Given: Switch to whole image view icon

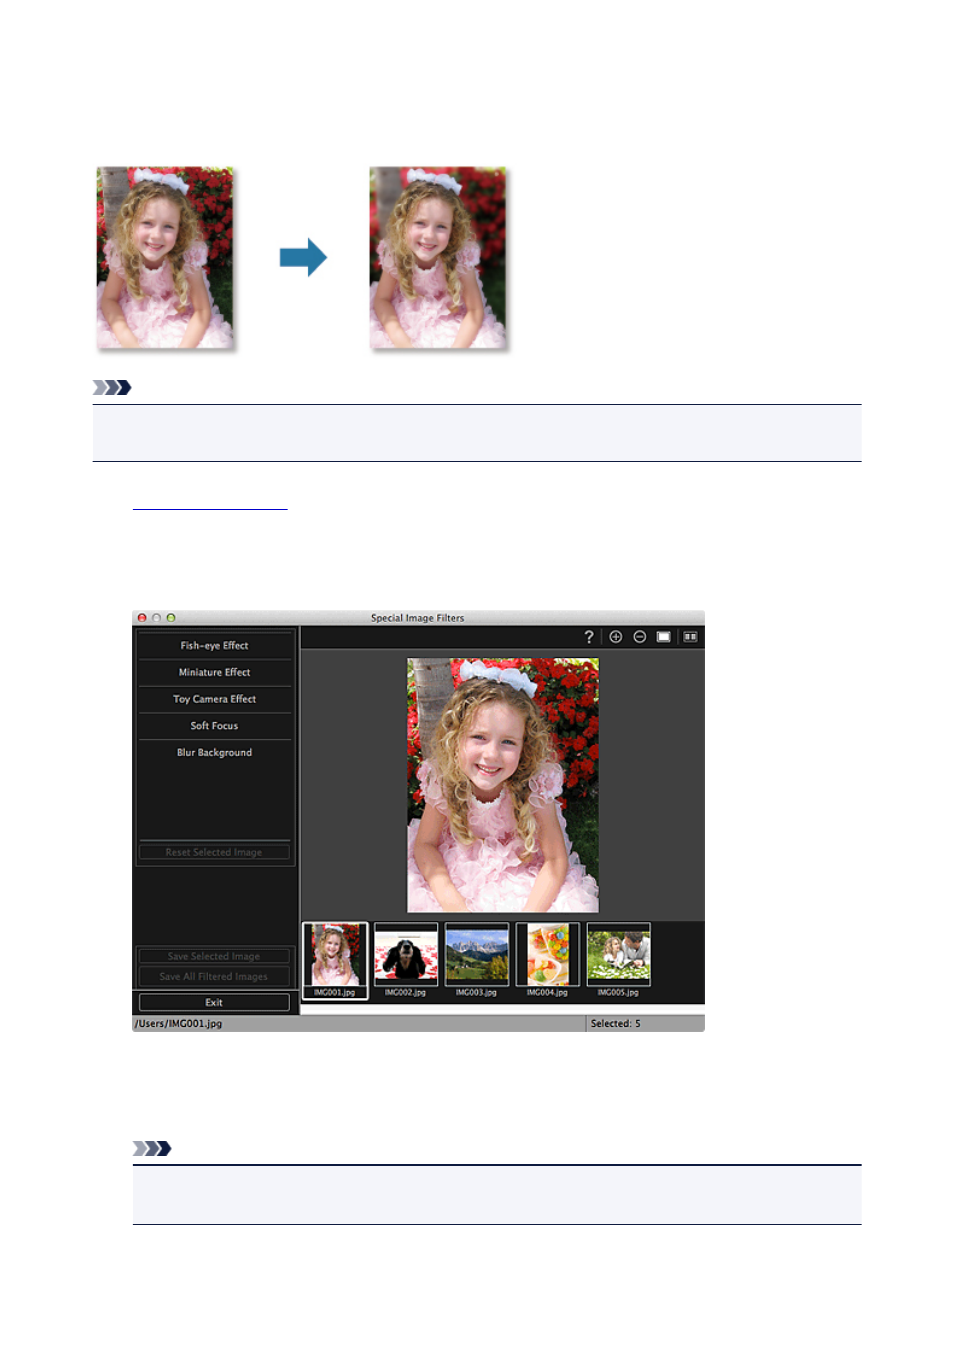Looking at the screenshot, I should 664,637.
